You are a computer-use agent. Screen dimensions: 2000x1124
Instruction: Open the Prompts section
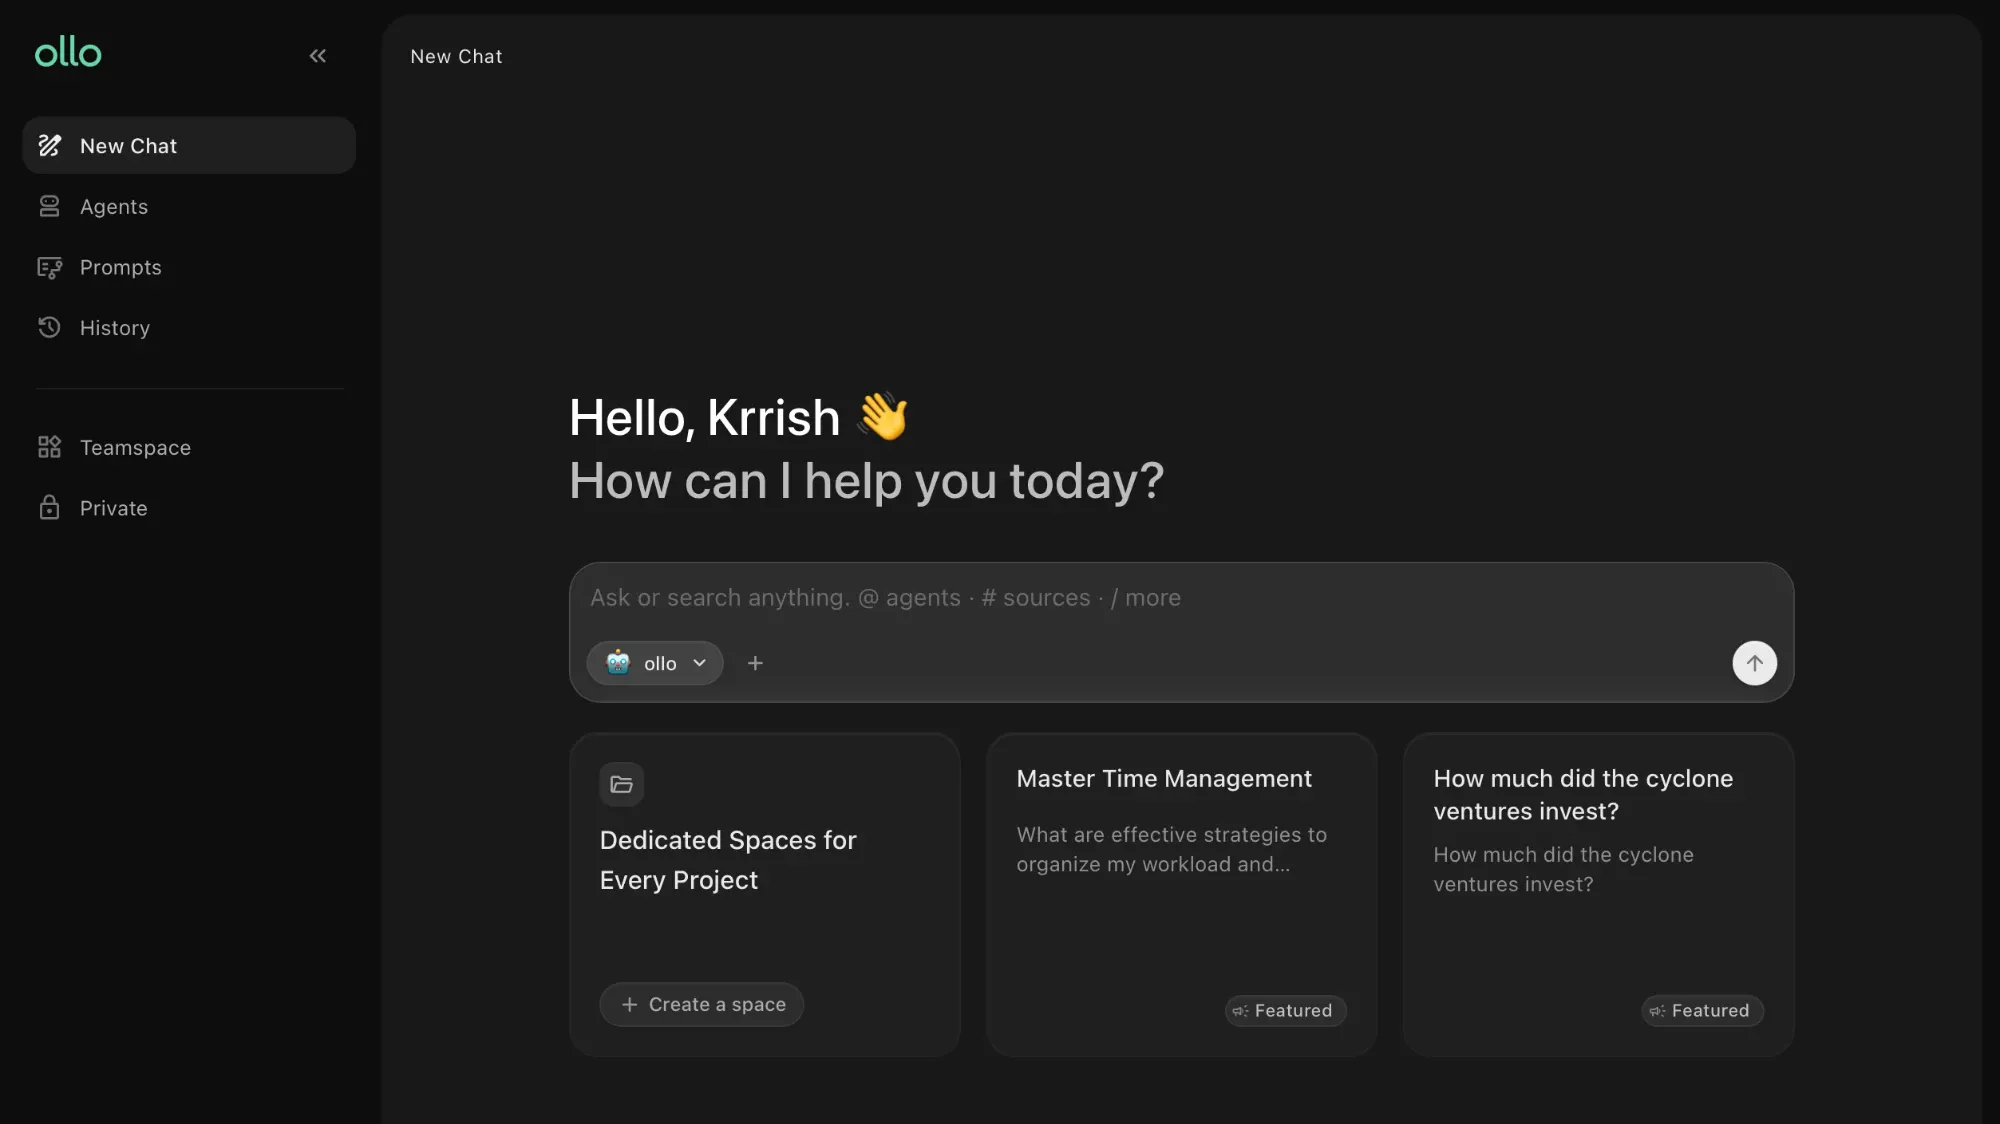(189, 267)
